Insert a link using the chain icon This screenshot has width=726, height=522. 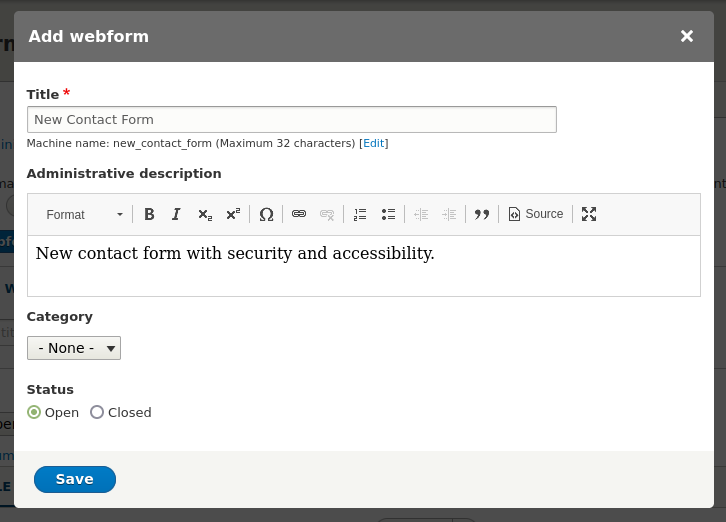[x=299, y=214]
